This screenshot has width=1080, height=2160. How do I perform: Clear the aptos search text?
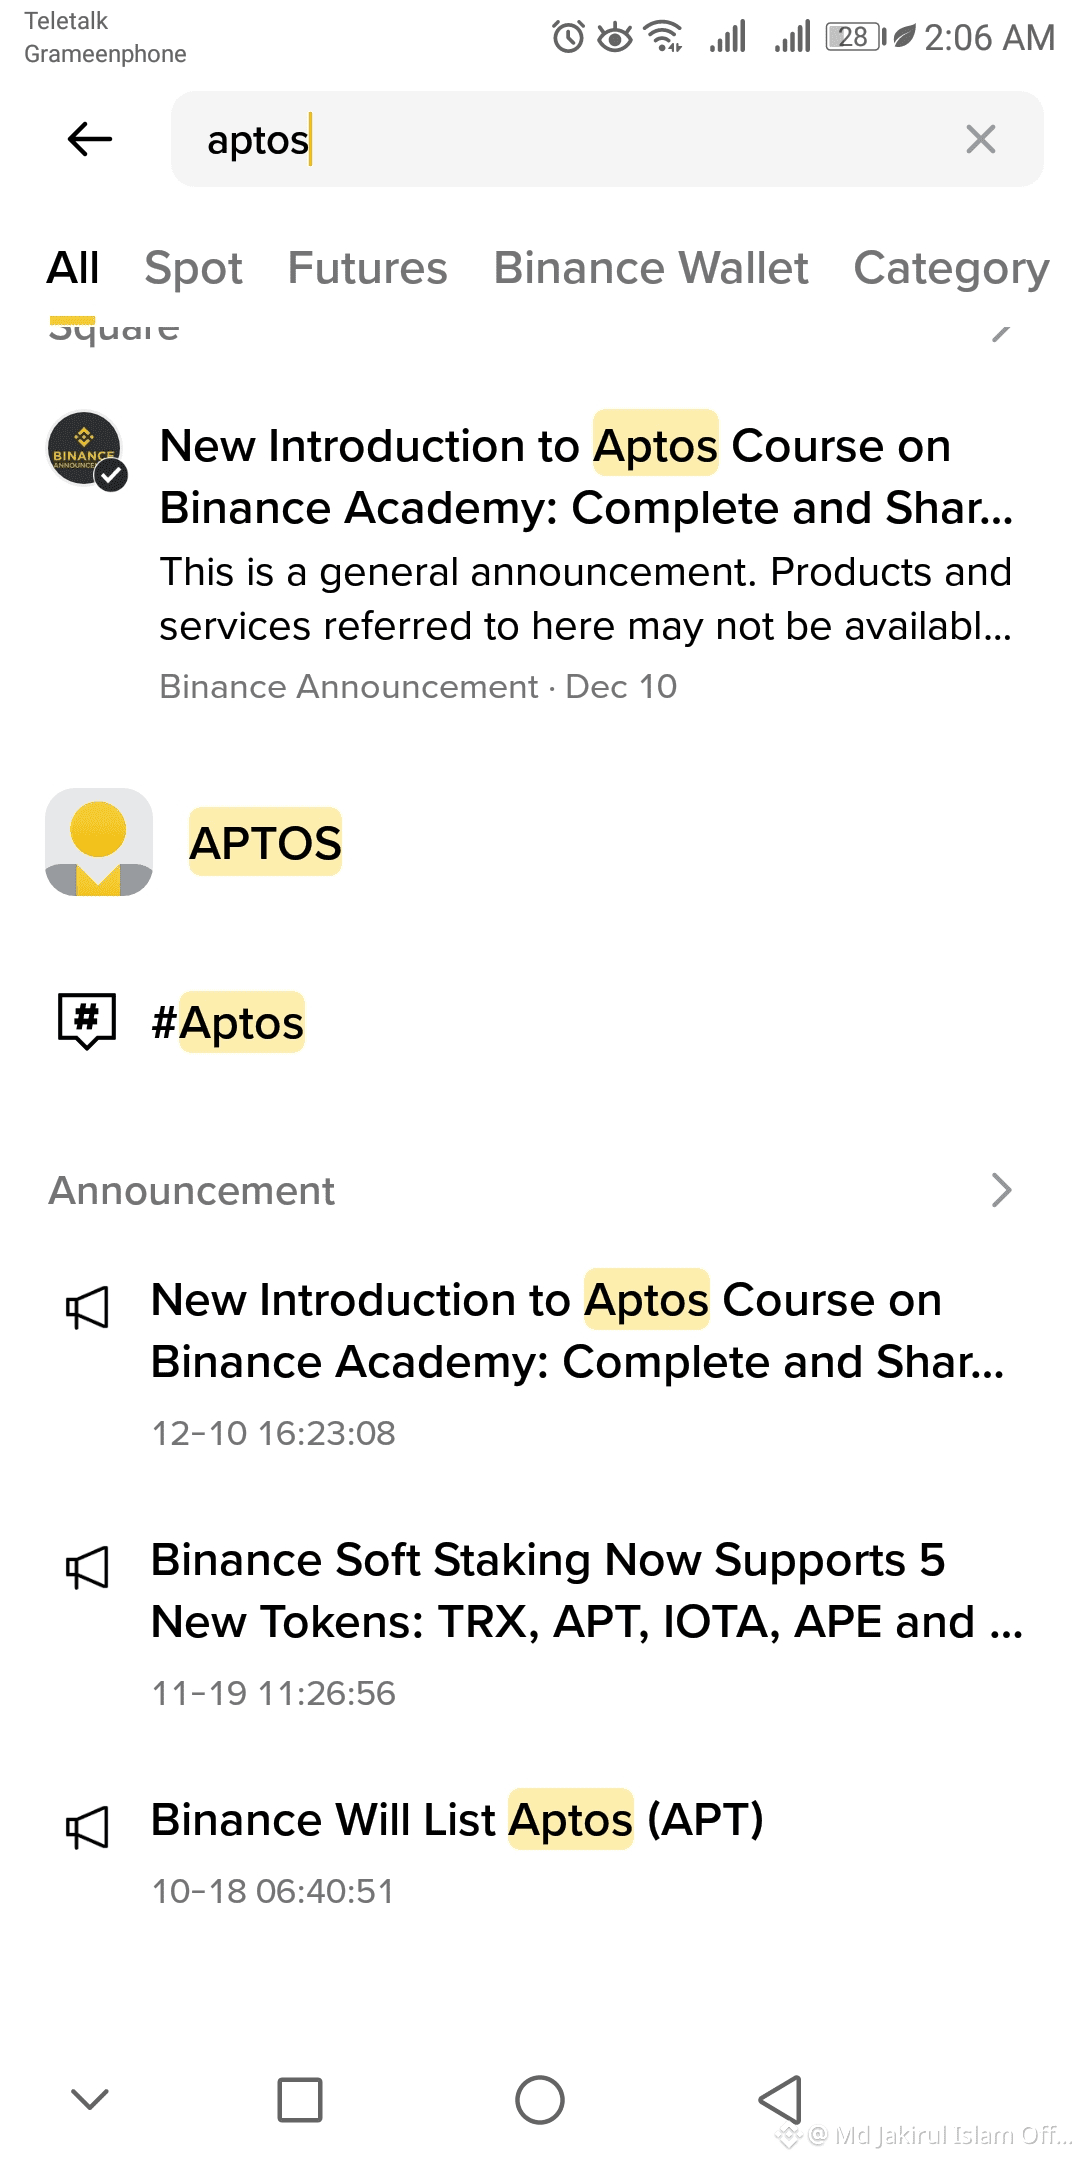click(980, 139)
